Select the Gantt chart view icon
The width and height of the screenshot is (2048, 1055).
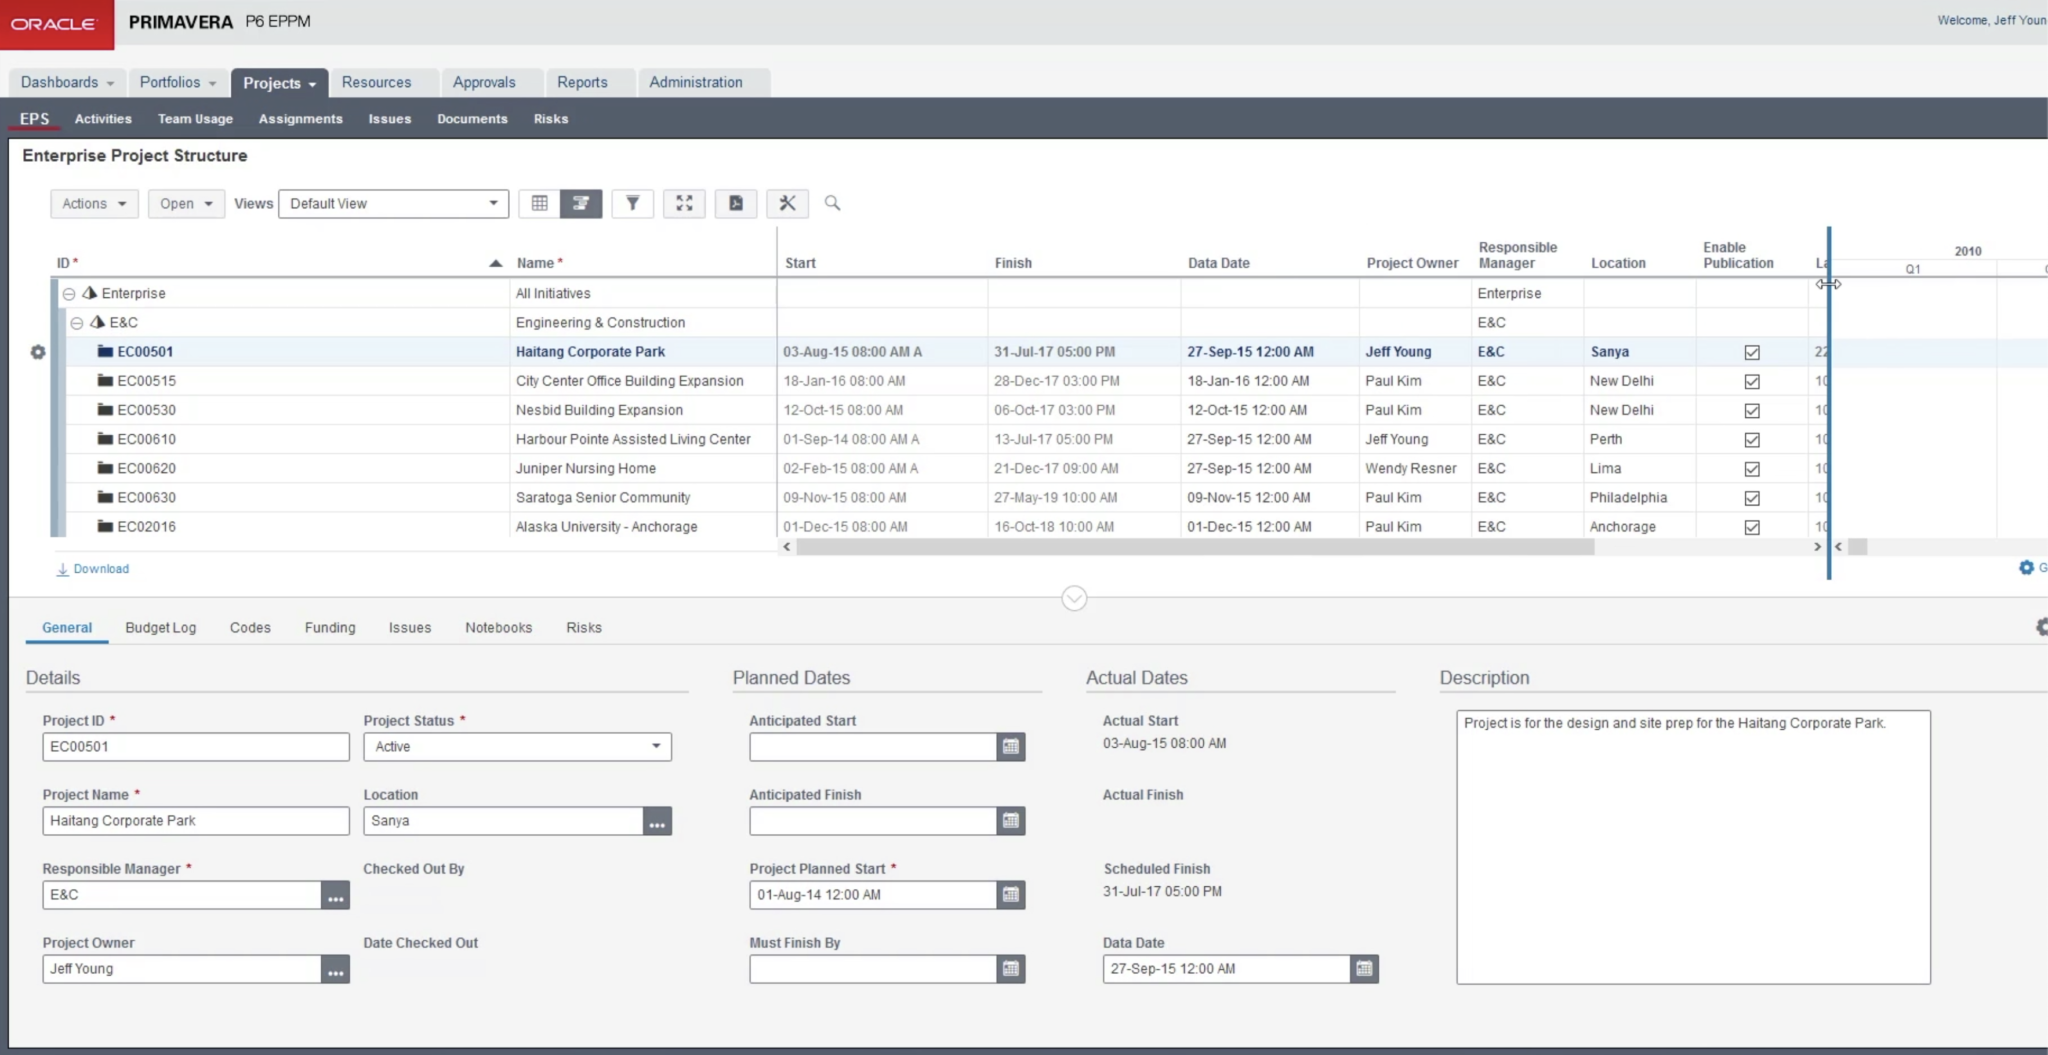coord(581,203)
